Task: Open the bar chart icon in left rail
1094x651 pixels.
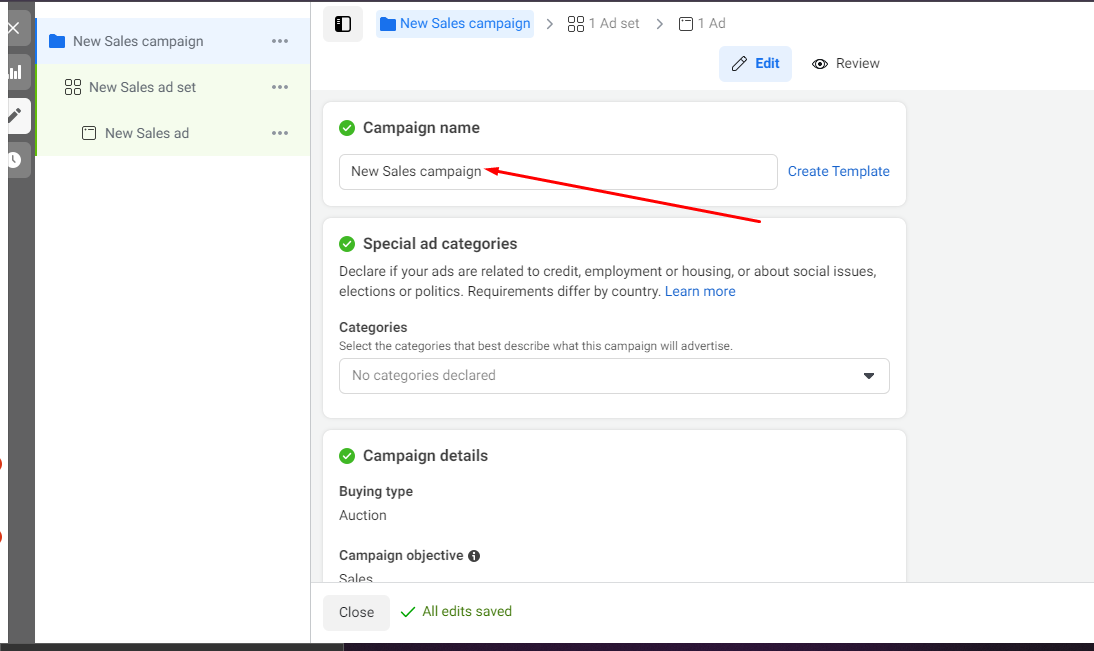Action: tap(15, 72)
